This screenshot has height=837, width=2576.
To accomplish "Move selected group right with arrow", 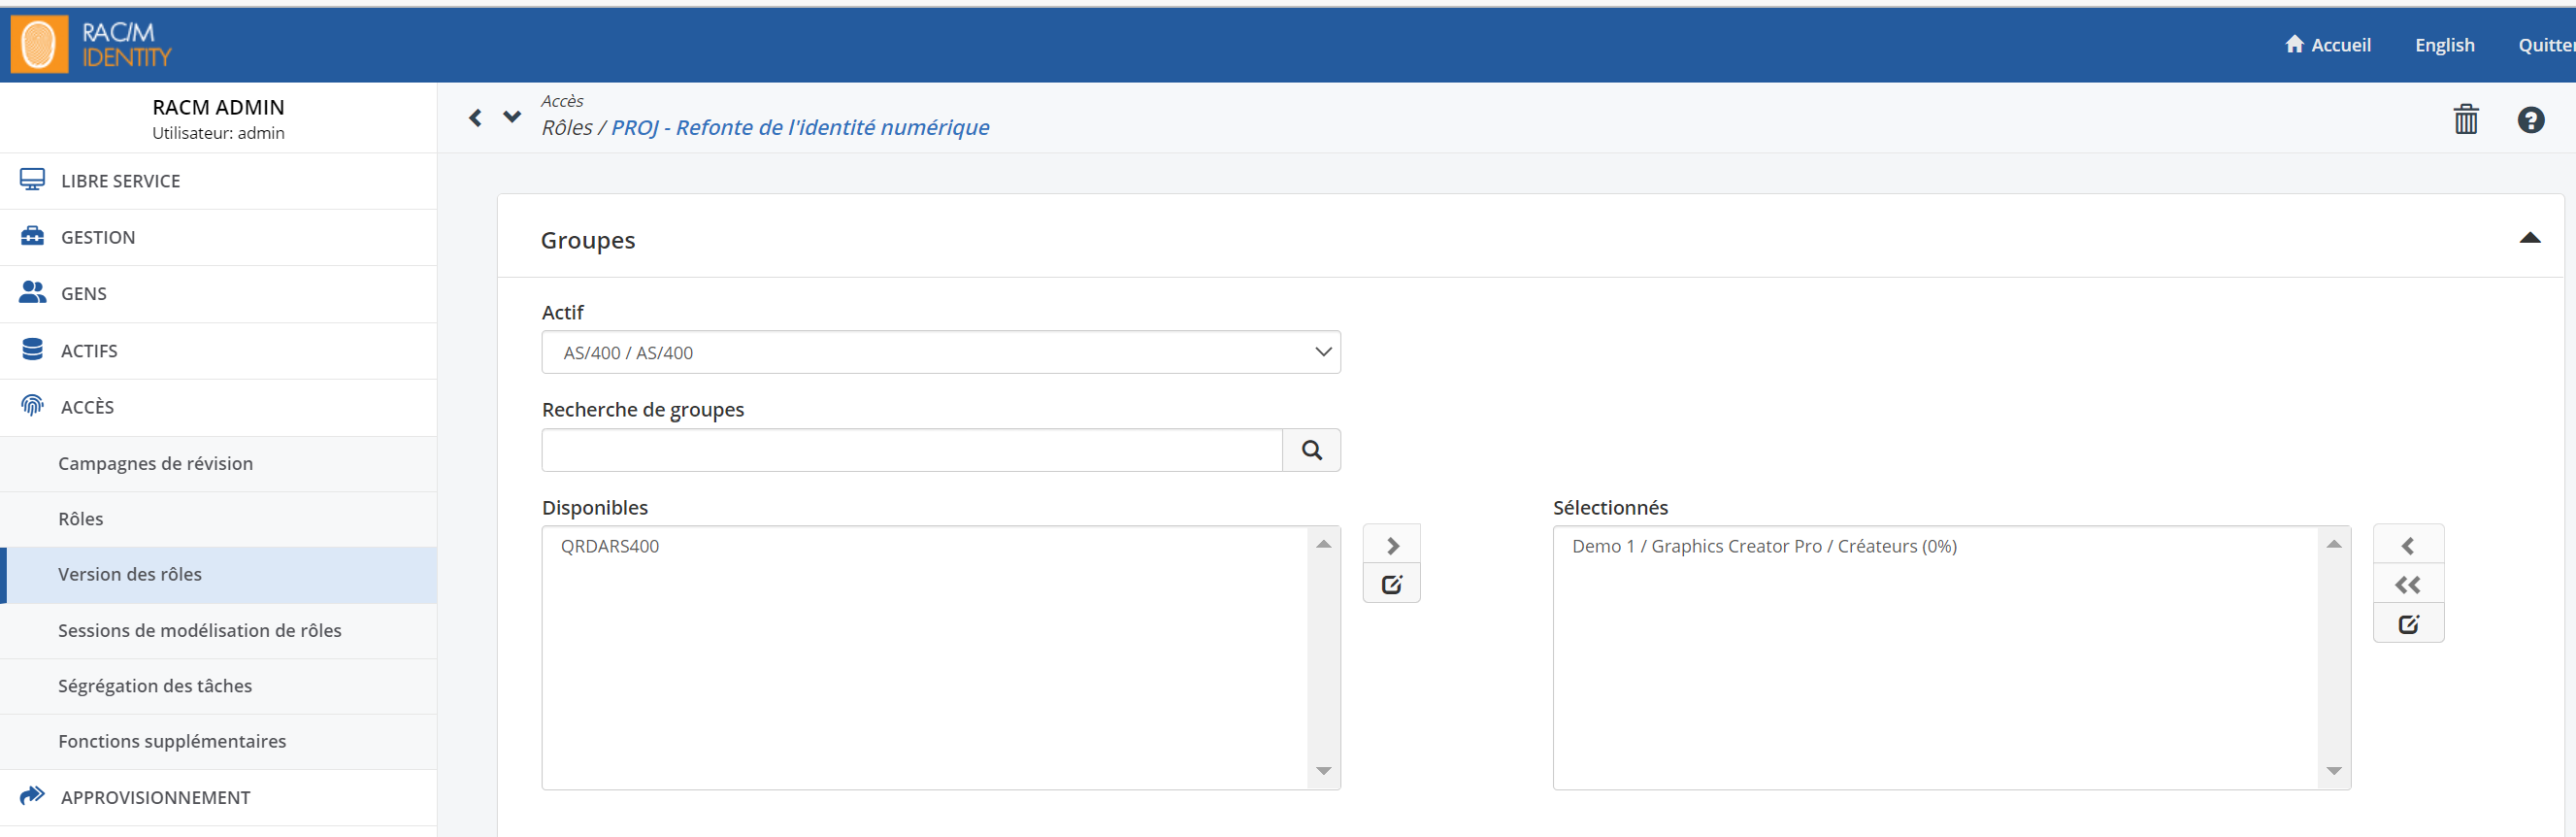I will tap(1392, 545).
